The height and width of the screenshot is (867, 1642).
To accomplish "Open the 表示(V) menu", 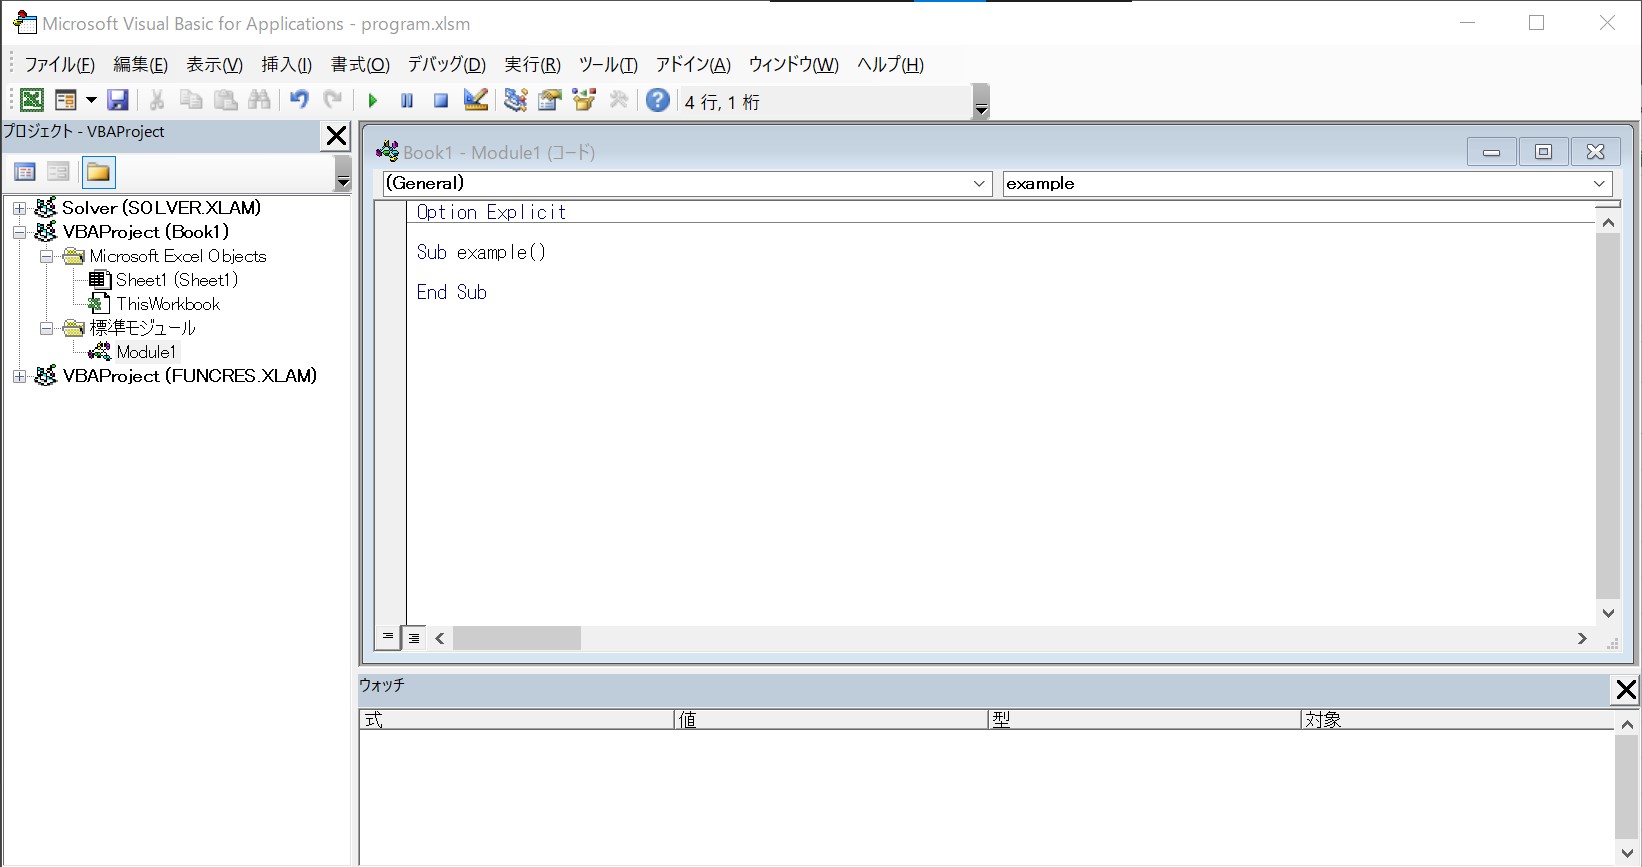I will 214,65.
